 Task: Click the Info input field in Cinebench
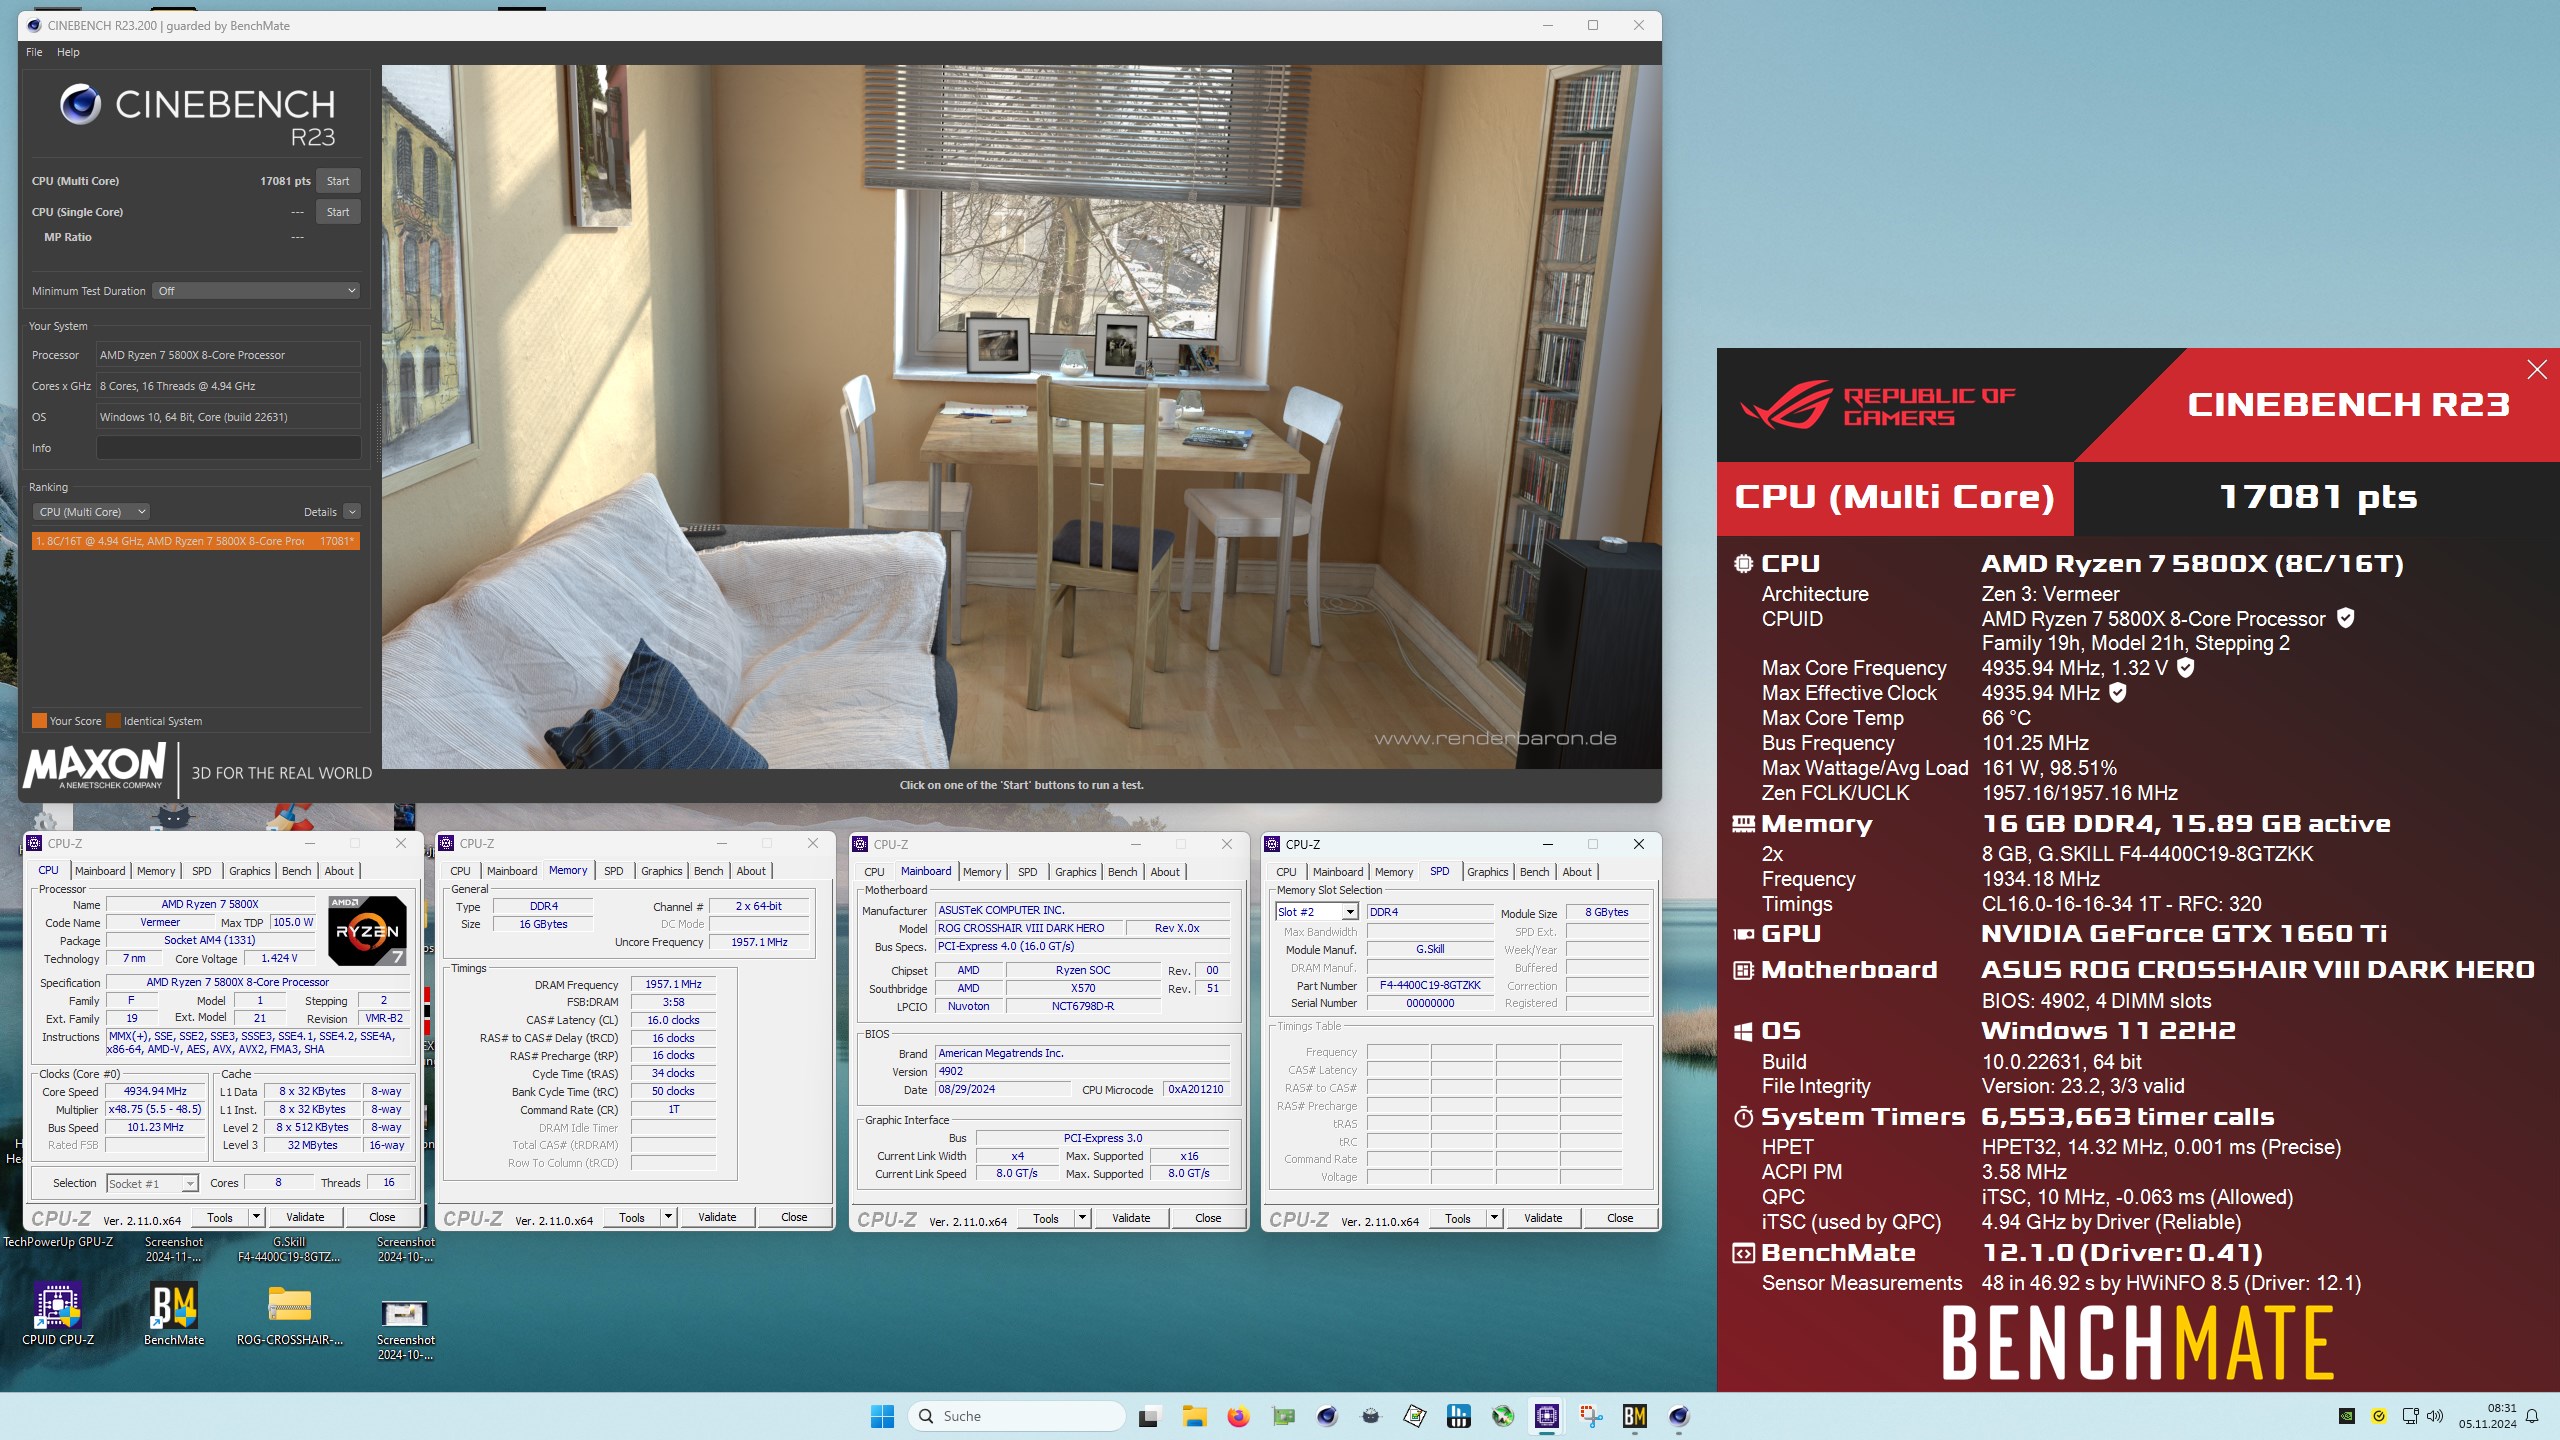(228, 448)
